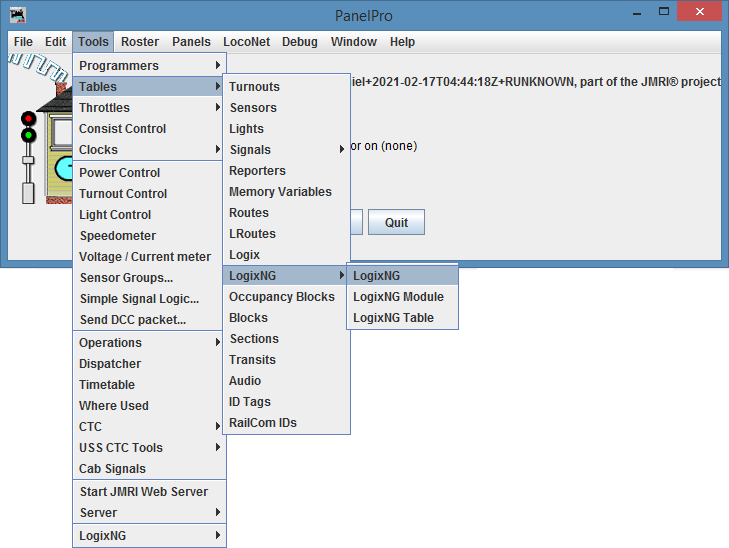Open the Blocks table
The height and width of the screenshot is (548, 729).
click(286, 318)
